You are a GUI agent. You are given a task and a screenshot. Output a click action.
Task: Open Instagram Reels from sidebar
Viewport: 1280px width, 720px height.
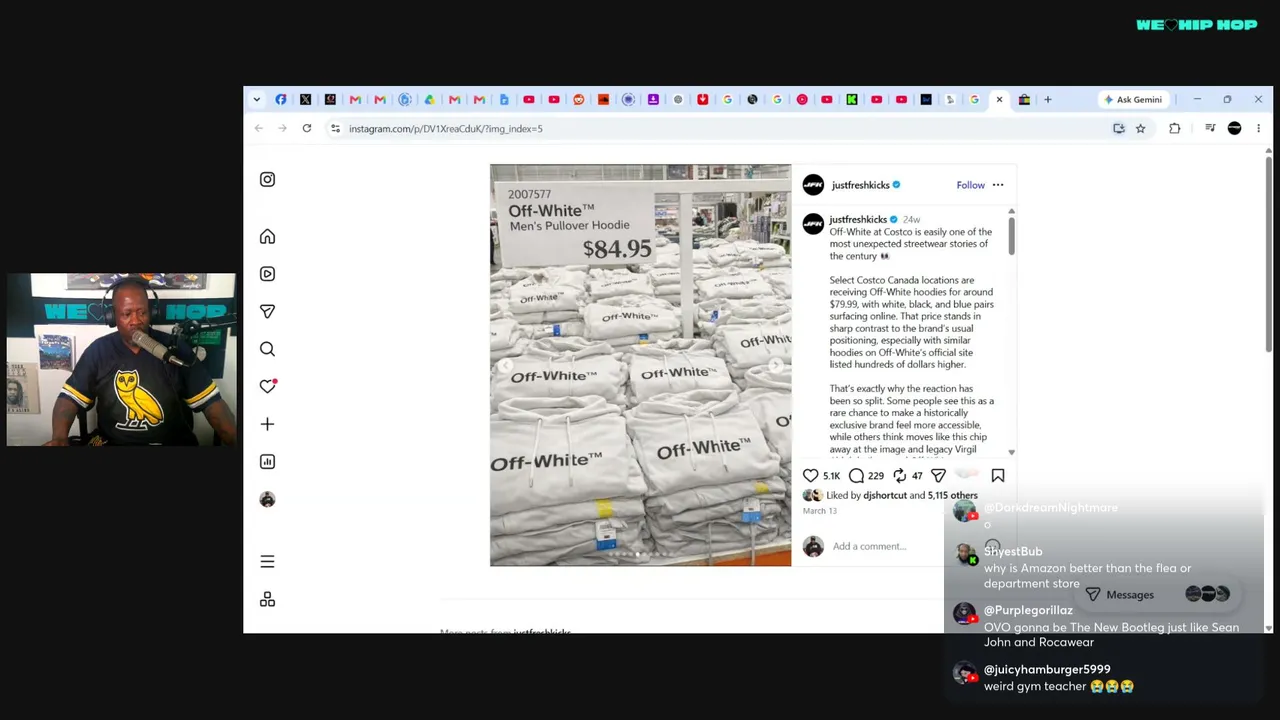[x=267, y=274]
